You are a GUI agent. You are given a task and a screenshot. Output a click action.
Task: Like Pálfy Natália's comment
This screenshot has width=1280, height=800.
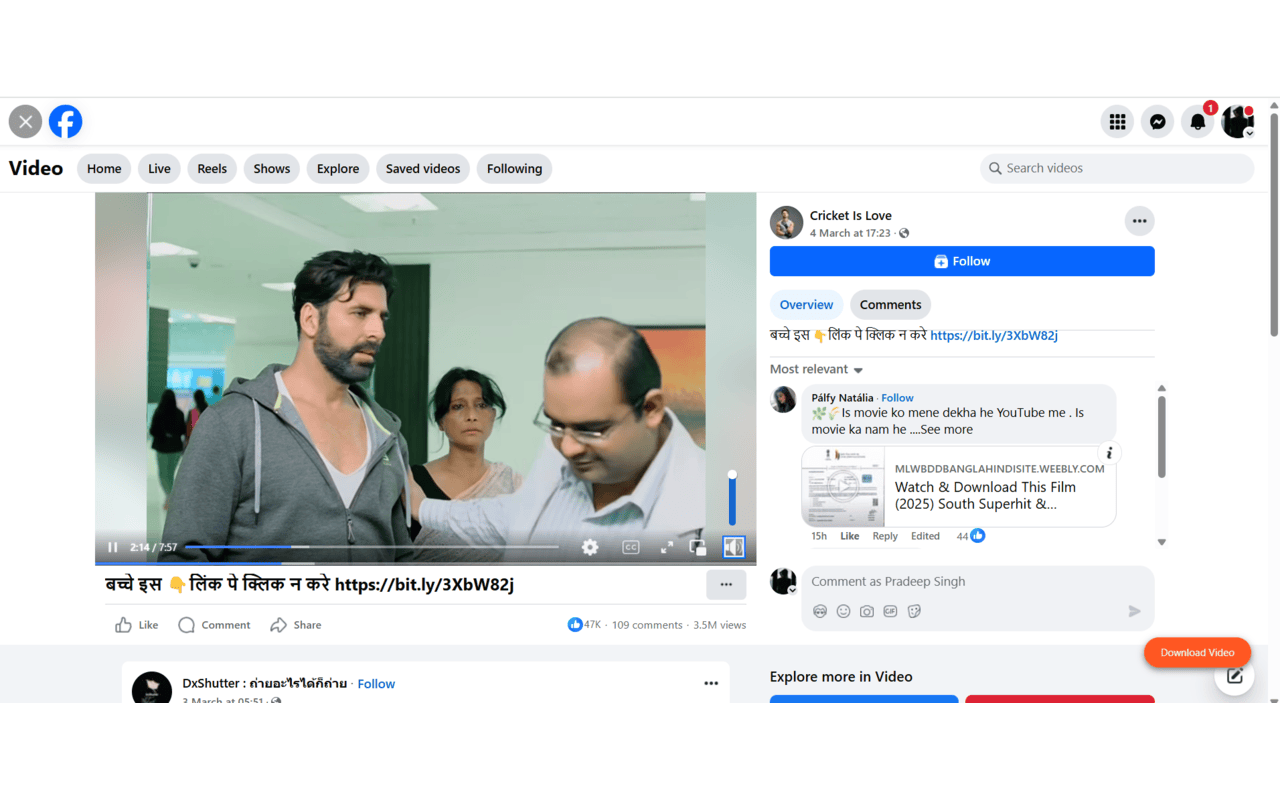[849, 536]
